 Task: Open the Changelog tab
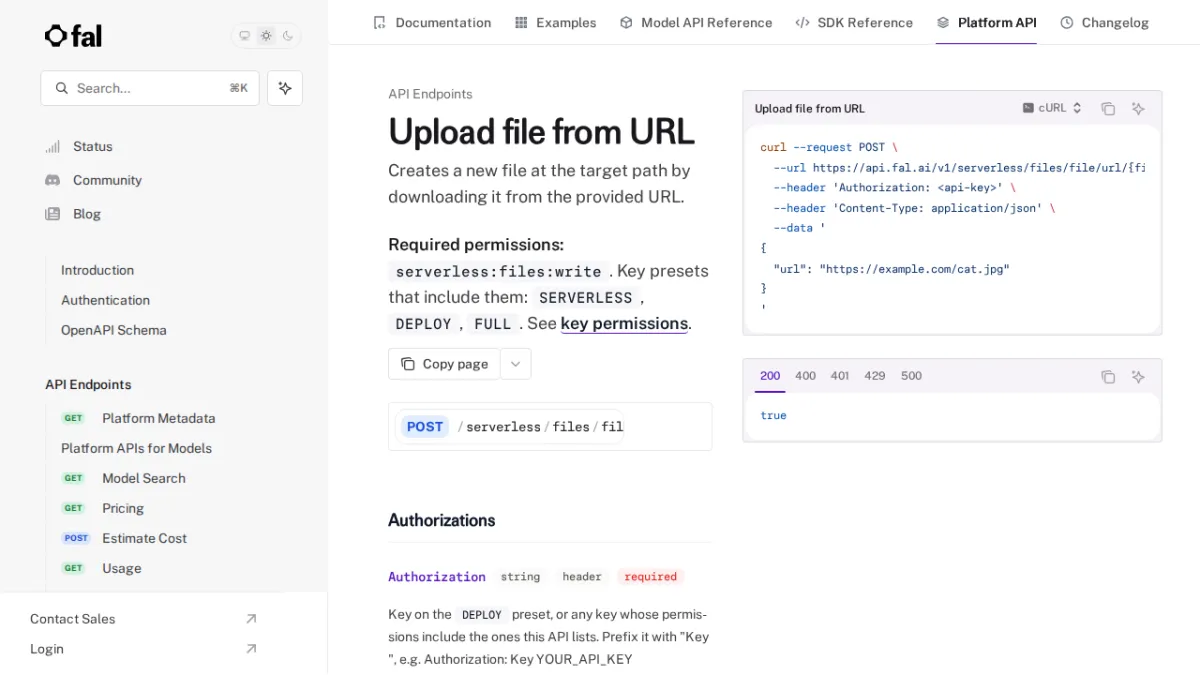(1104, 22)
